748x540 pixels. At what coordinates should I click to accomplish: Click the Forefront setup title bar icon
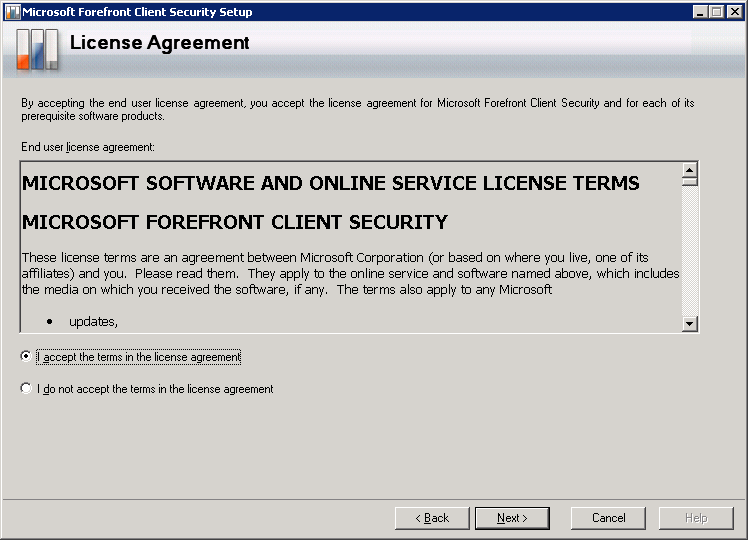pyautogui.click(x=12, y=12)
